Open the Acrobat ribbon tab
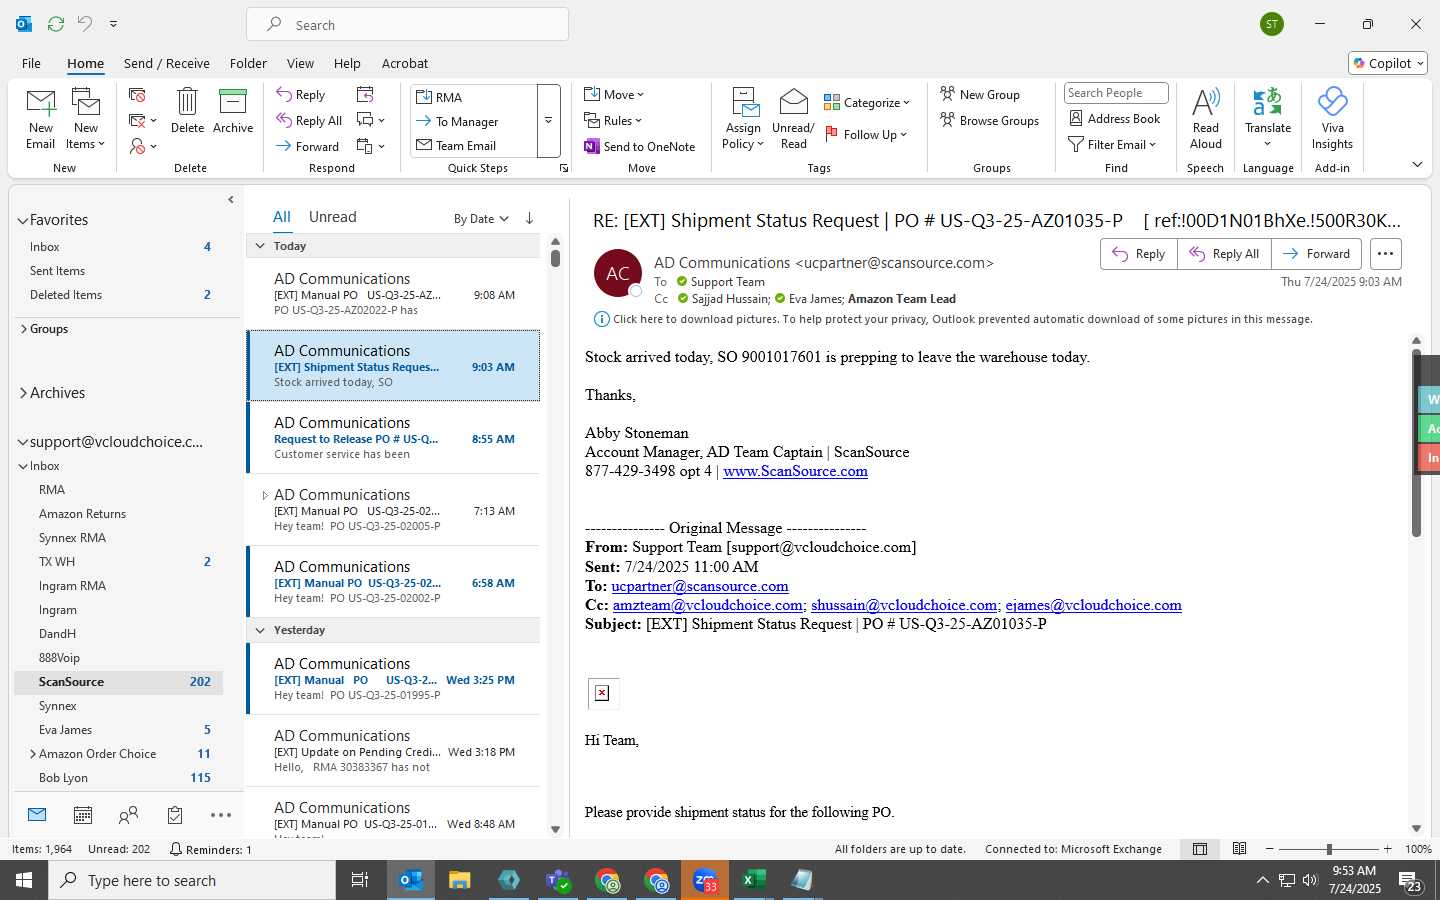Viewport: 1440px width, 900px height. point(405,63)
